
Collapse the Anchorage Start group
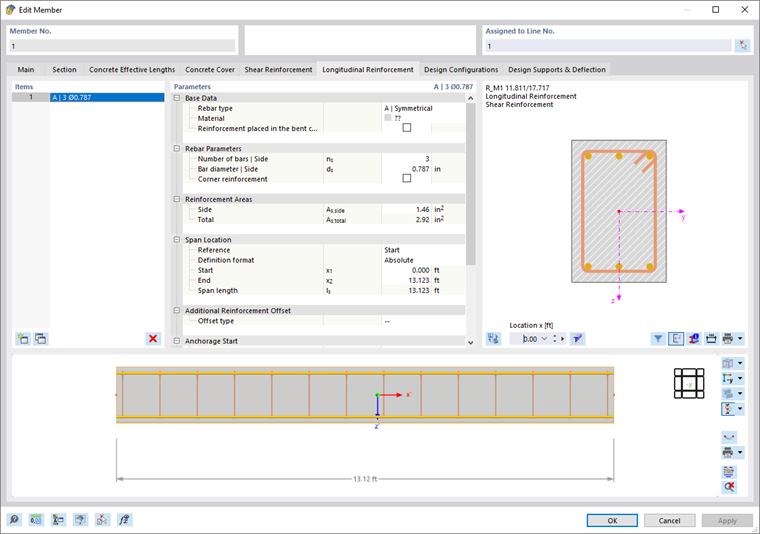coord(177,341)
